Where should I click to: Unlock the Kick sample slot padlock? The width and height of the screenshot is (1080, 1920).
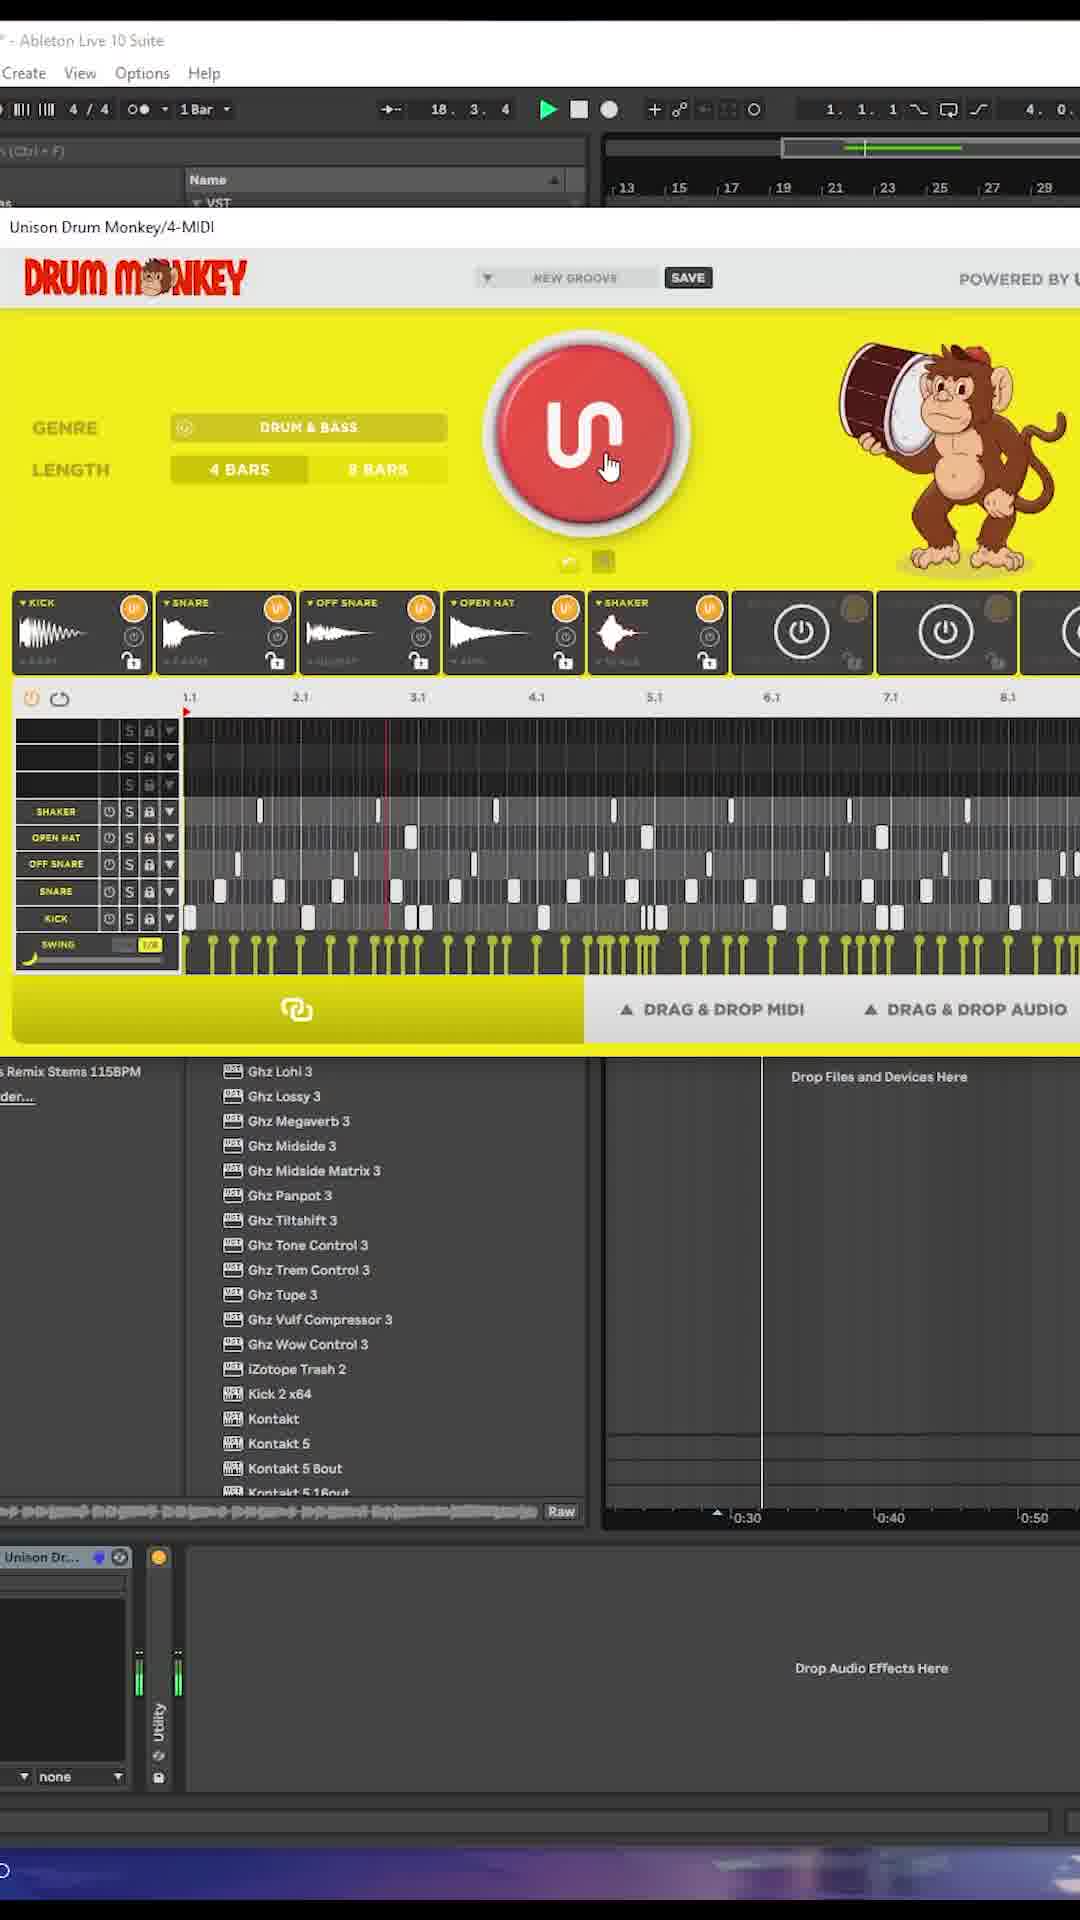click(x=131, y=660)
